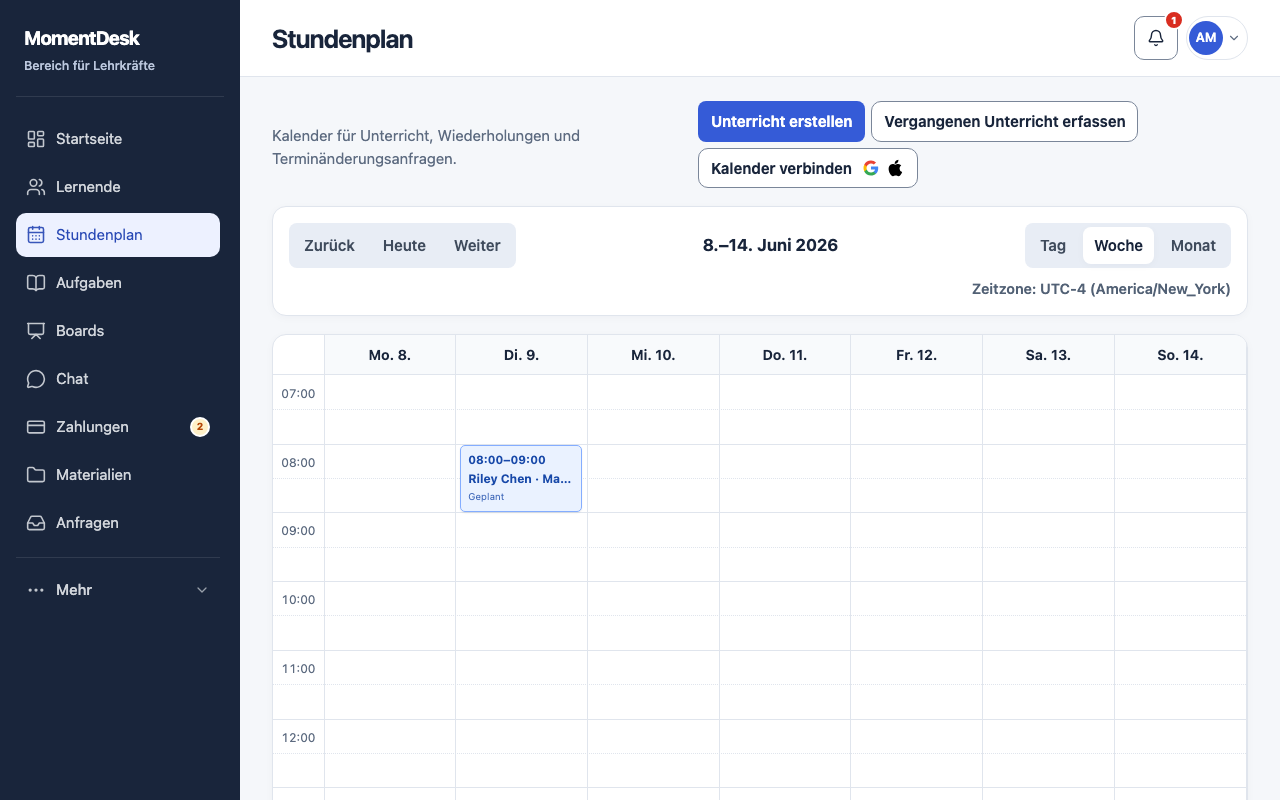Image resolution: width=1280 pixels, height=800 pixels.
Task: Click the Google logo on Kalender verbinden
Action: tap(871, 168)
